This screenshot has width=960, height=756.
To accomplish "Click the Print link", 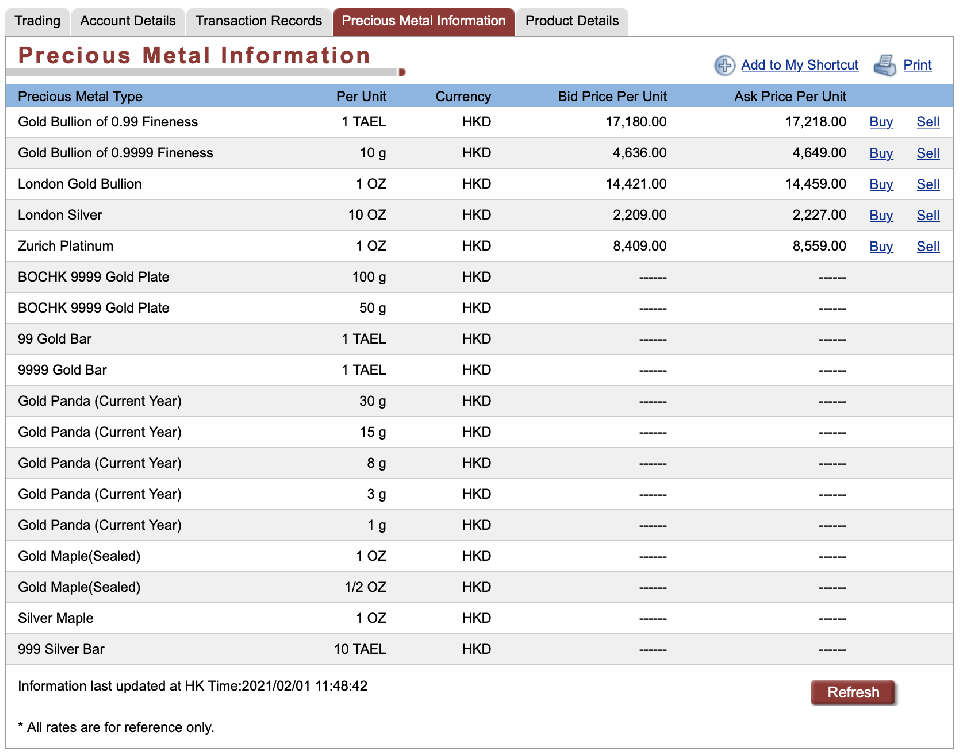I will [x=917, y=65].
